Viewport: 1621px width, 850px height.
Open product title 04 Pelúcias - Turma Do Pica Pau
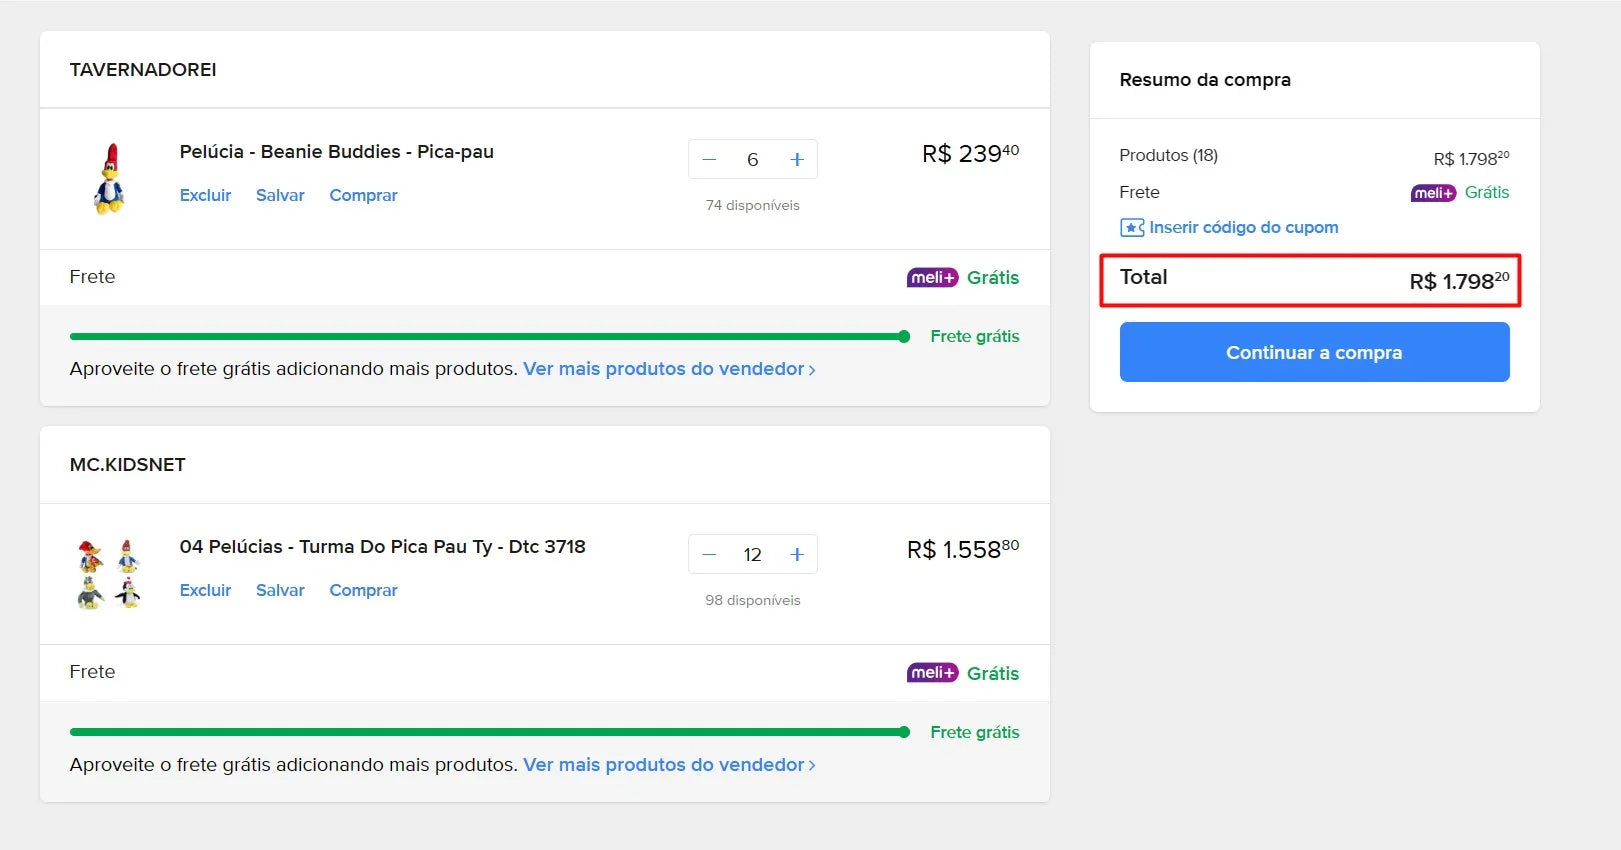pos(382,547)
